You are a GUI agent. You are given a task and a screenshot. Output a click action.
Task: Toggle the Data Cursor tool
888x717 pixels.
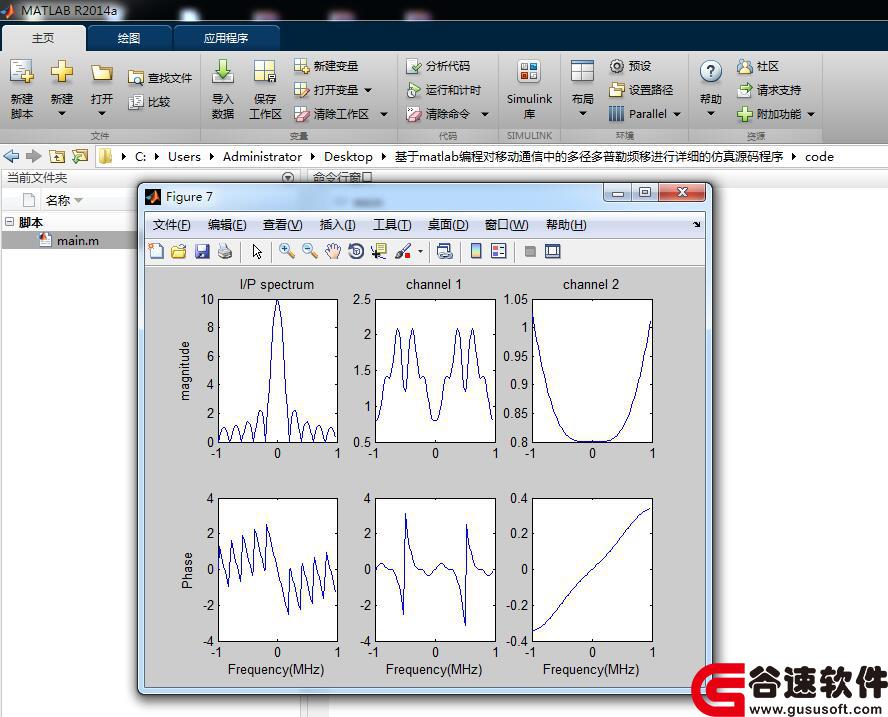point(379,251)
